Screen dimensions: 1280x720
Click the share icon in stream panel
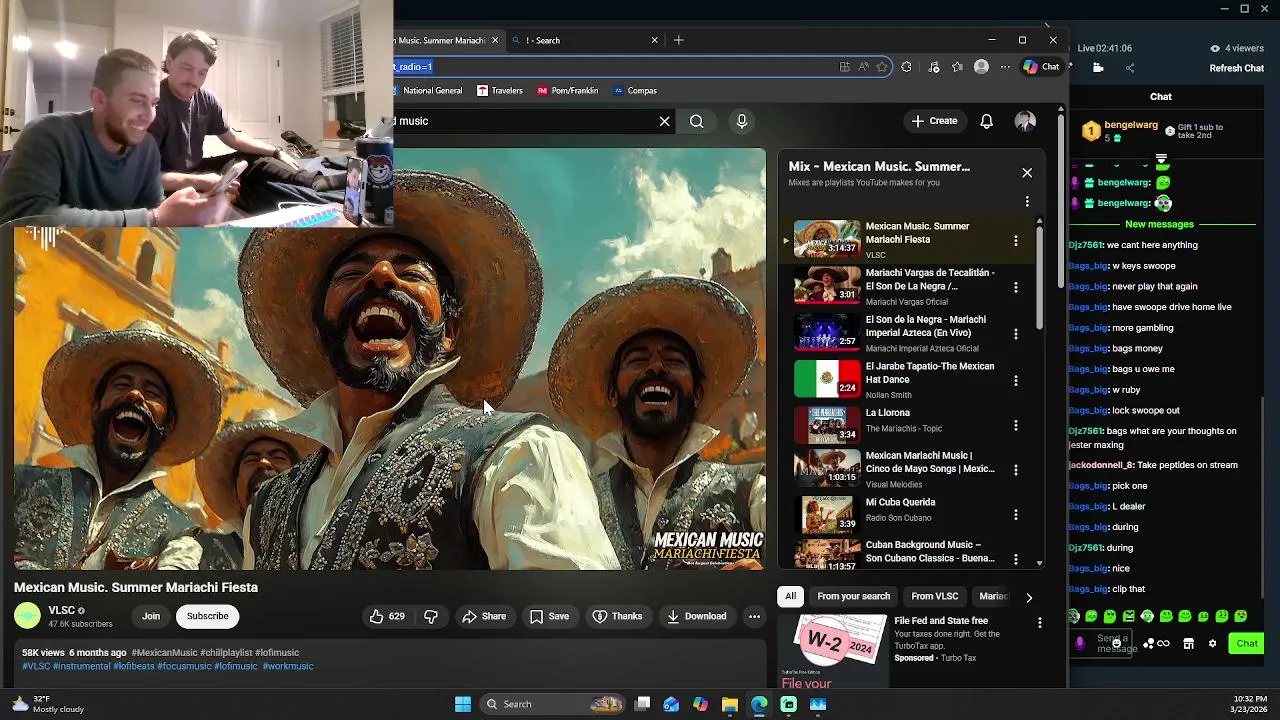point(1130,68)
